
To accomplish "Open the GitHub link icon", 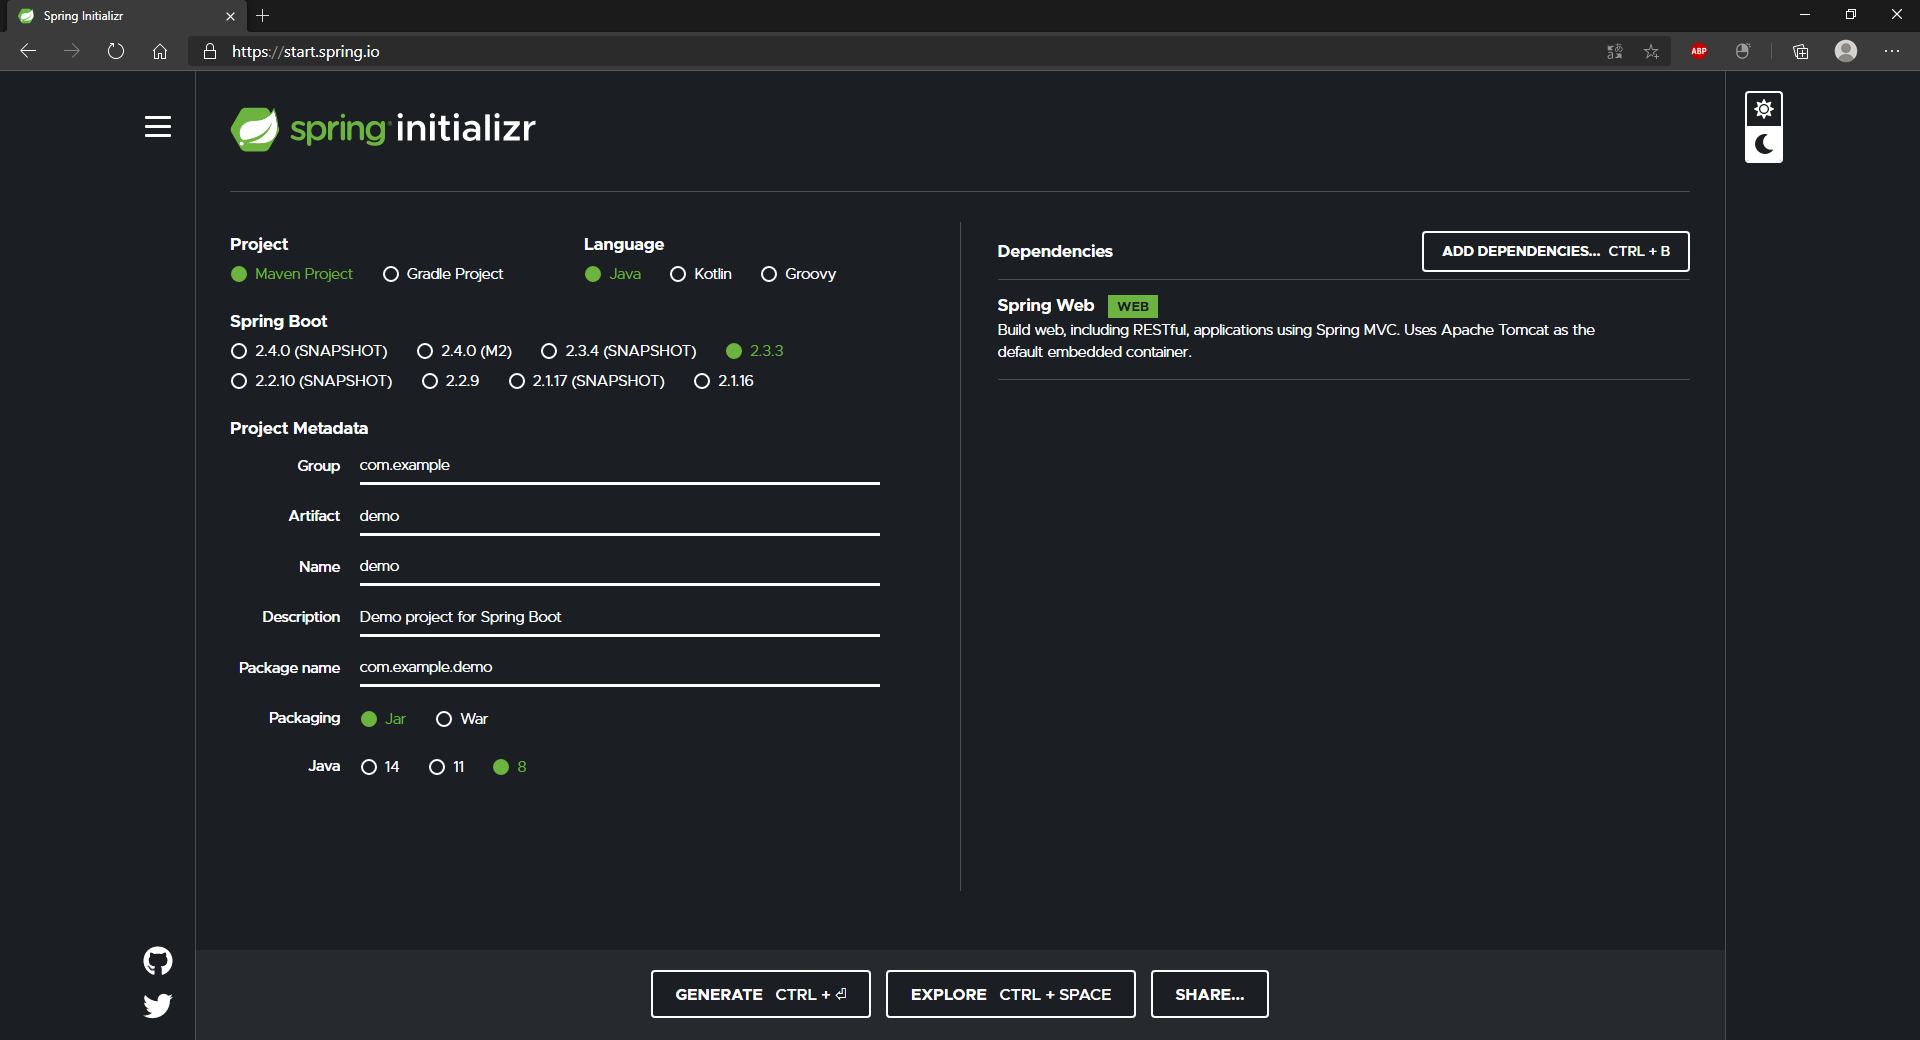I will click(x=158, y=961).
